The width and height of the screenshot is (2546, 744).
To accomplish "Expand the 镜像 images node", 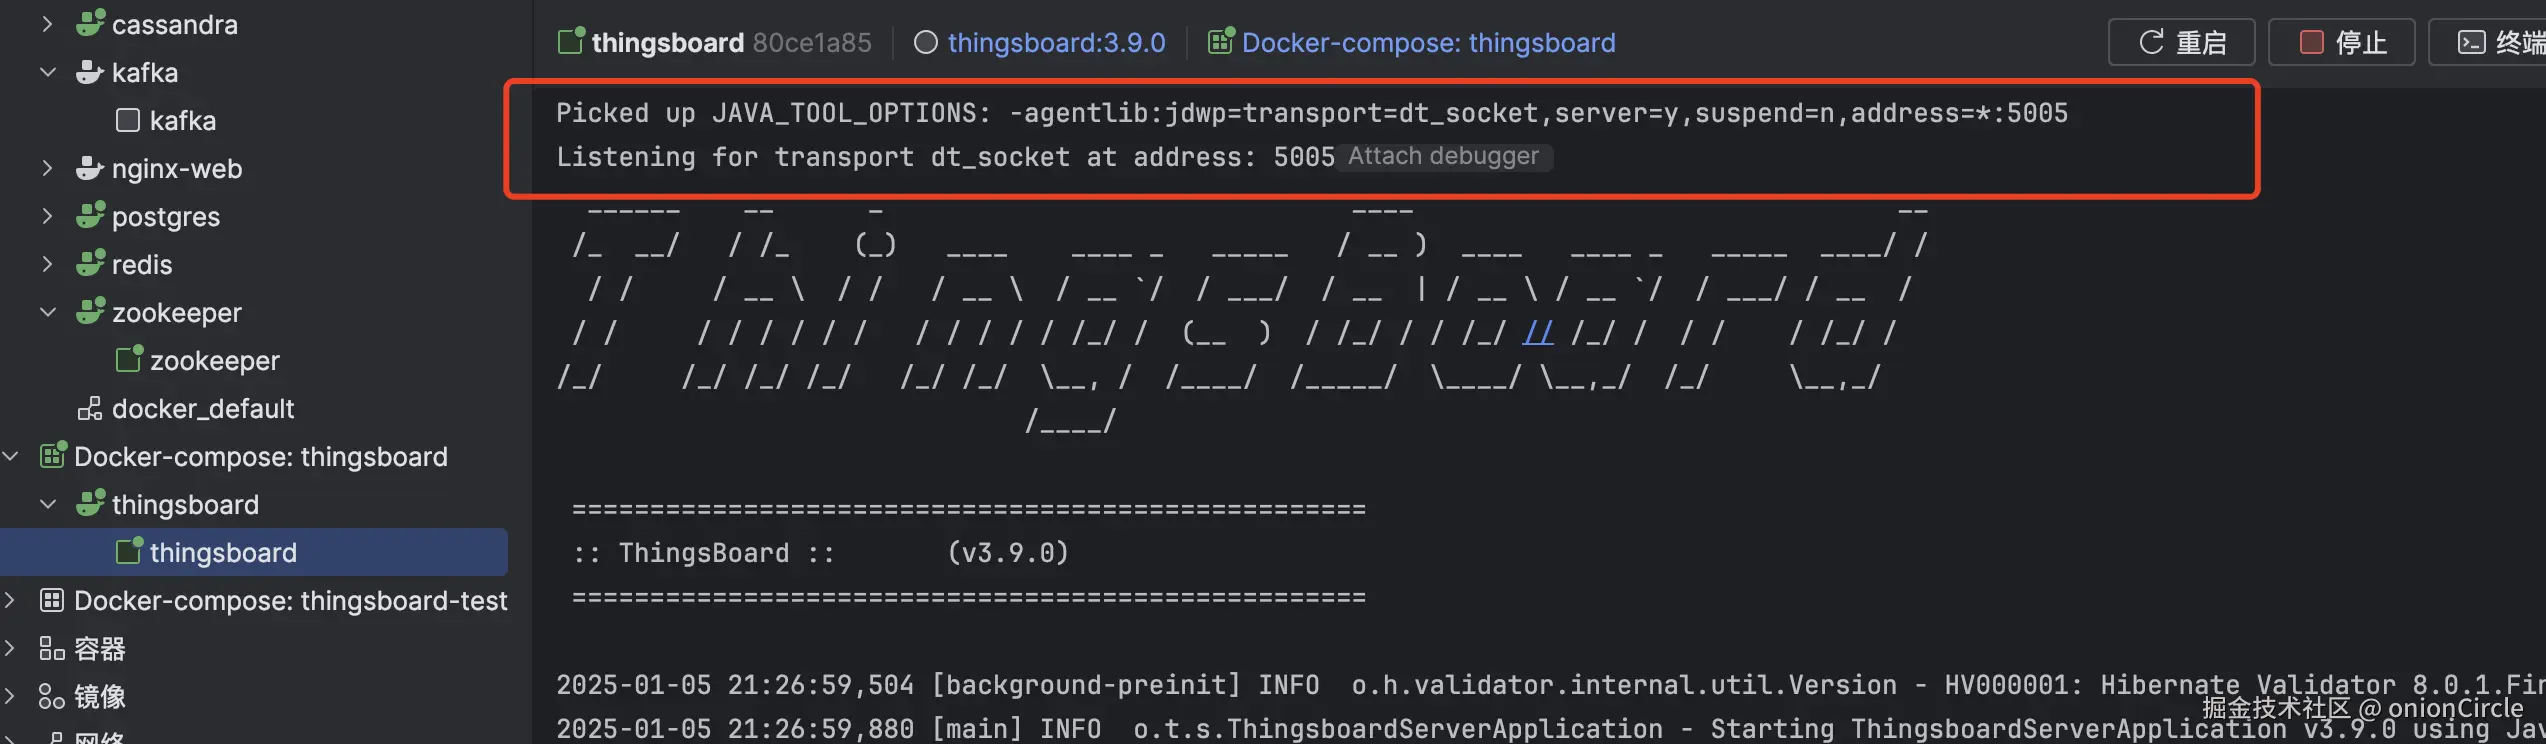I will tap(10, 696).
